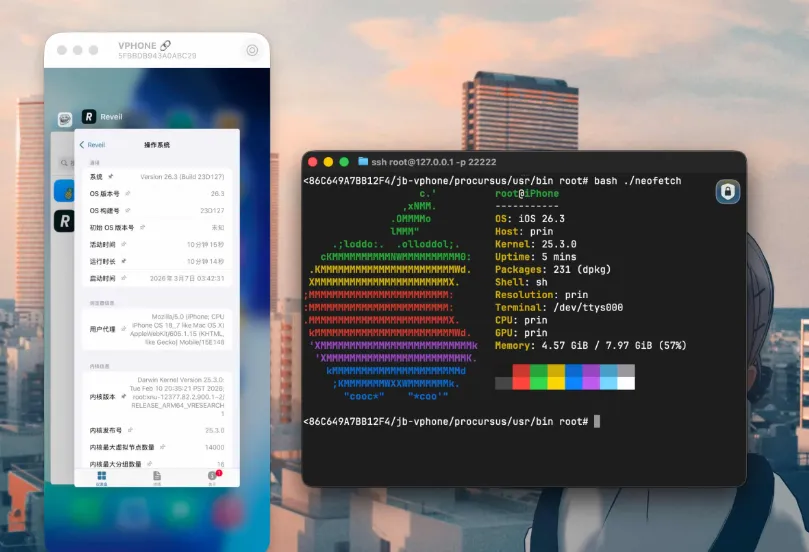
Task: Click the Memory: 4.57 GiB line
Action: 591,346
